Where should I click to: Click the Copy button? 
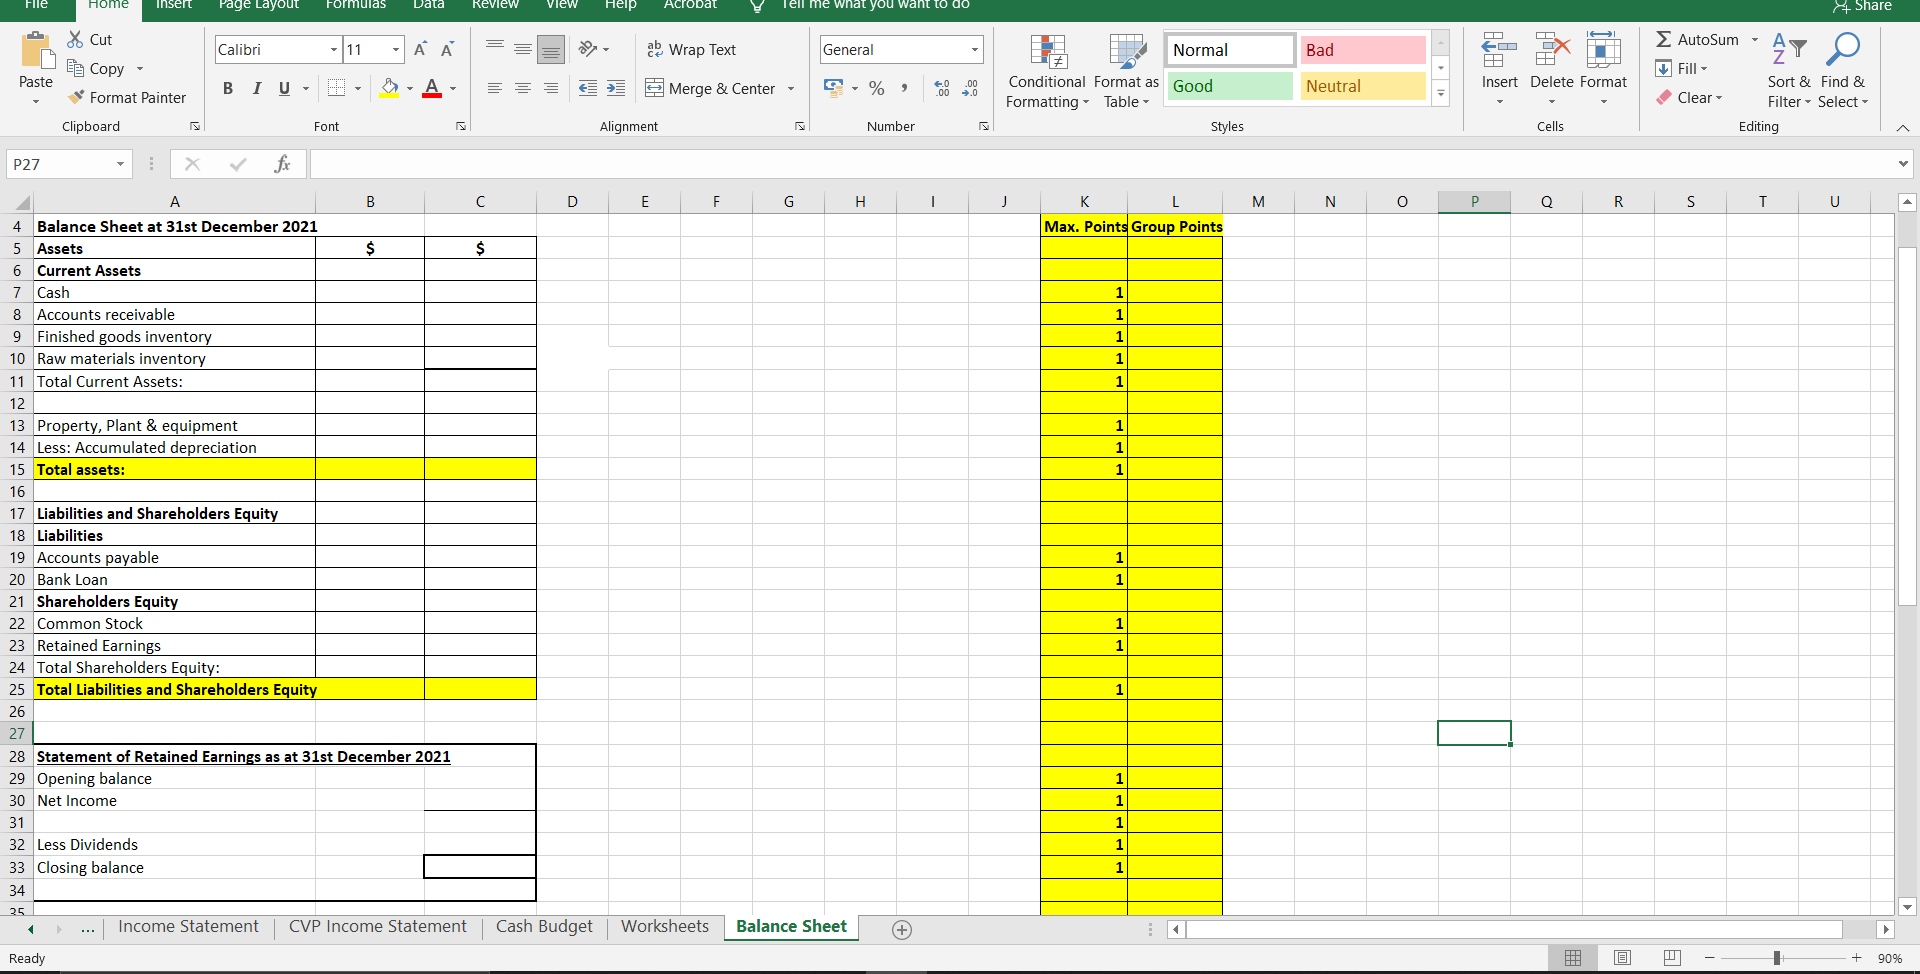pos(94,69)
